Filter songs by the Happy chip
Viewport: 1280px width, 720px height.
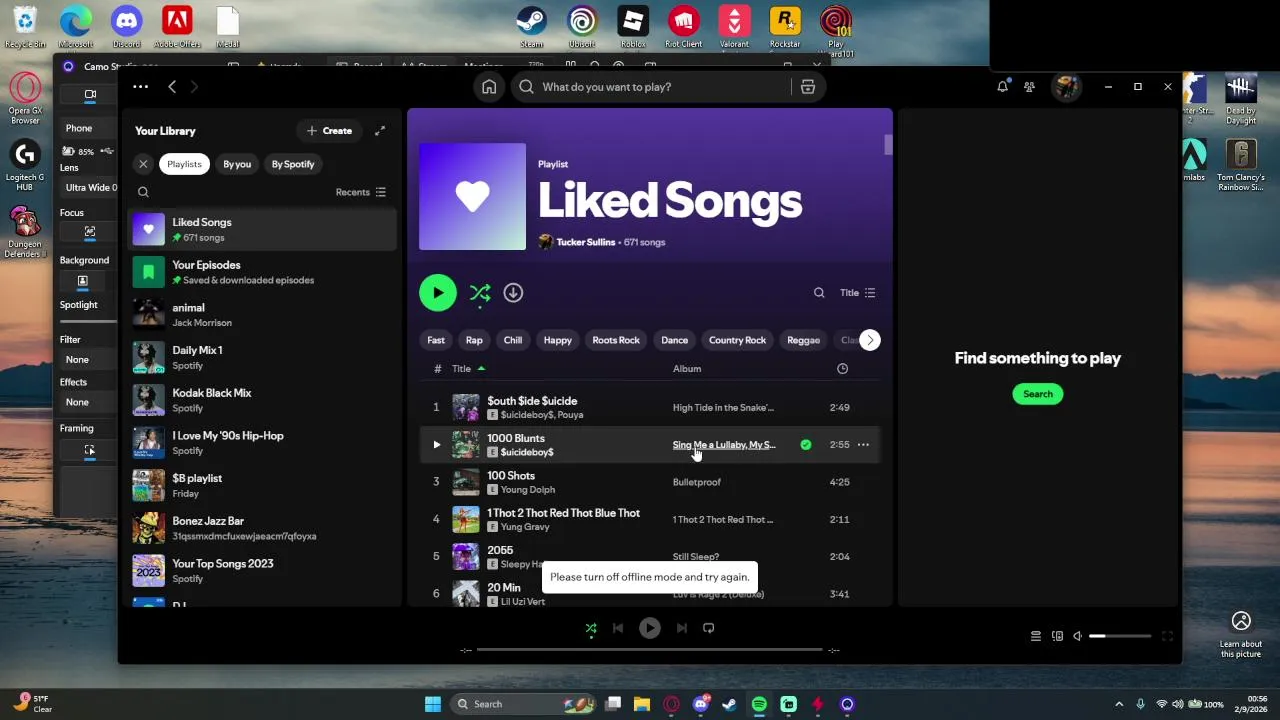(558, 340)
